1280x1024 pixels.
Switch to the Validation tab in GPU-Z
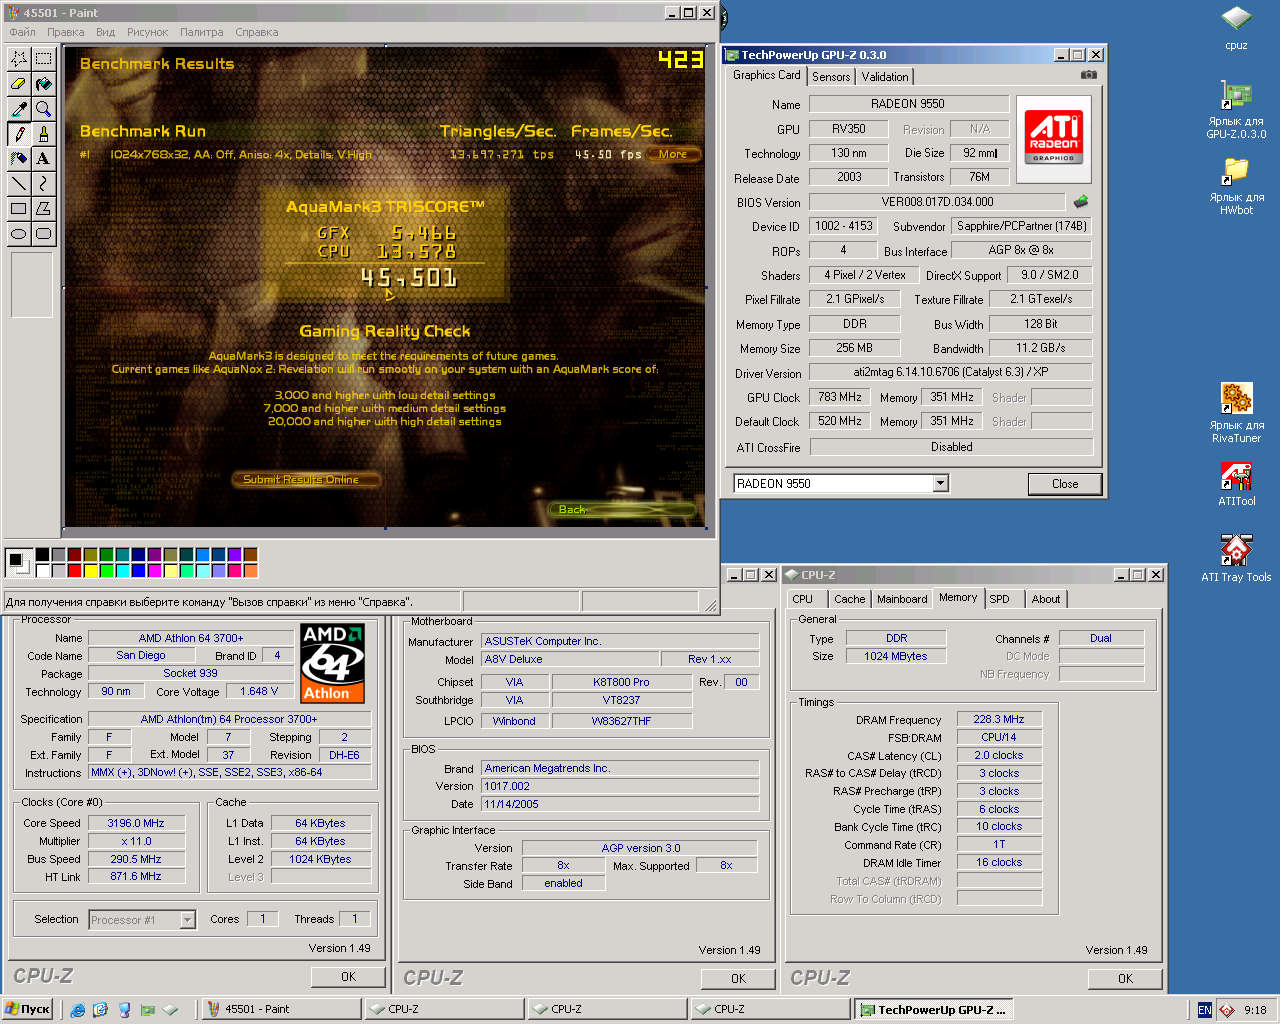tap(885, 77)
